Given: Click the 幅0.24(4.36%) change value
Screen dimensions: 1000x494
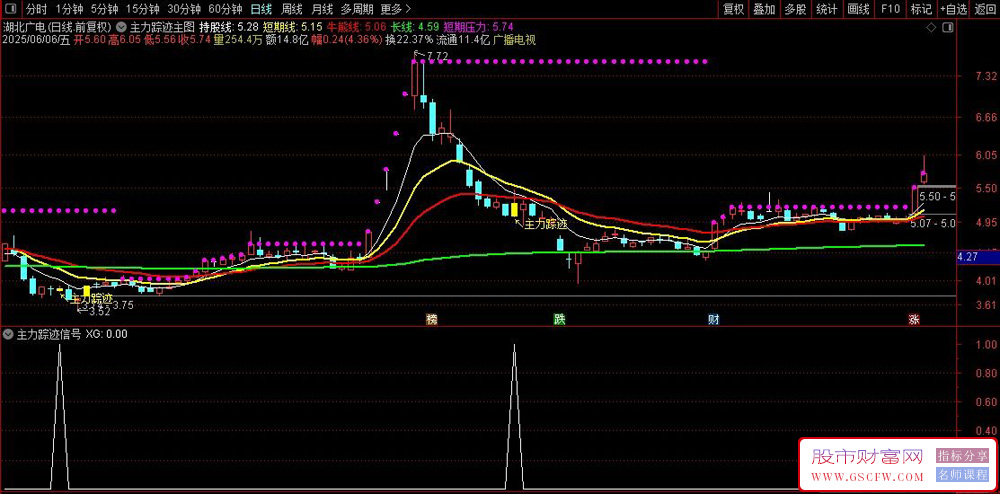Looking at the screenshot, I should (x=346, y=40).
